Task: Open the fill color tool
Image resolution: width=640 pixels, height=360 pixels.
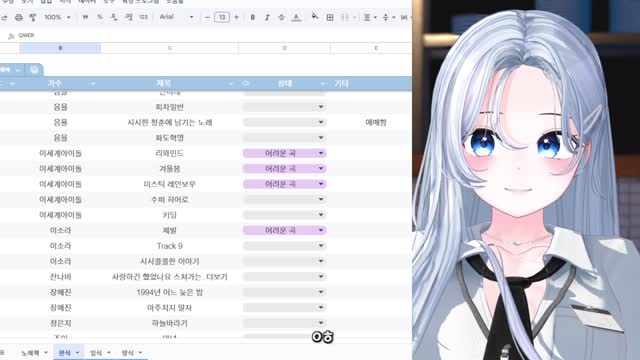Action: pyautogui.click(x=315, y=17)
